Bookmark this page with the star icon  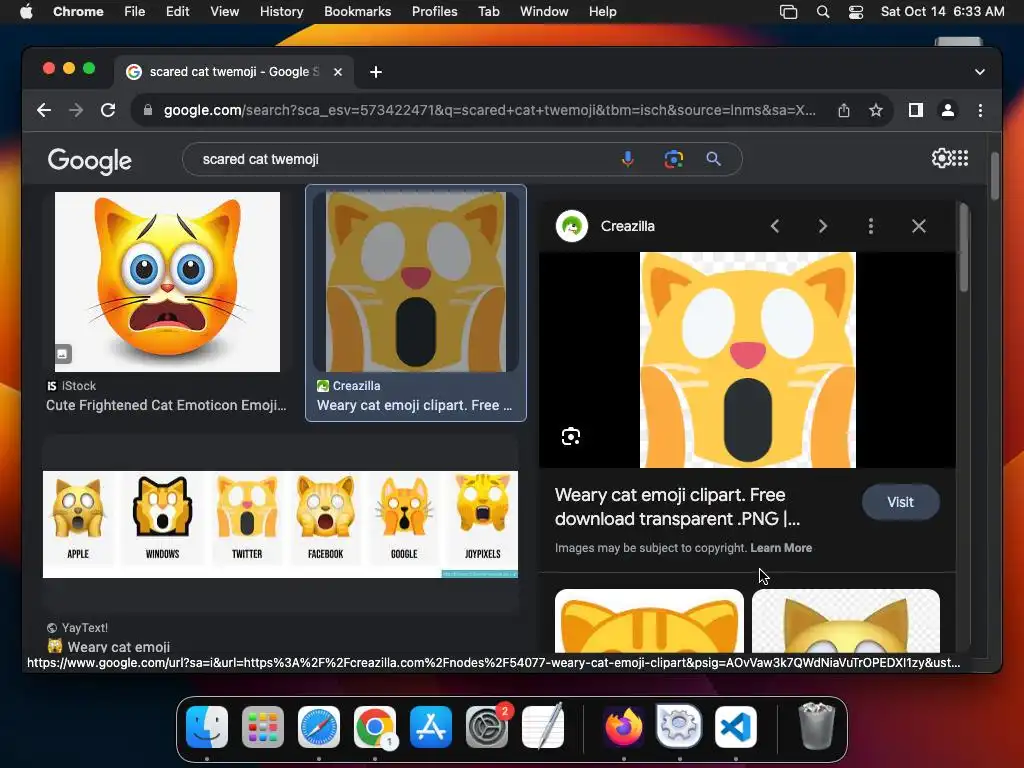876,110
